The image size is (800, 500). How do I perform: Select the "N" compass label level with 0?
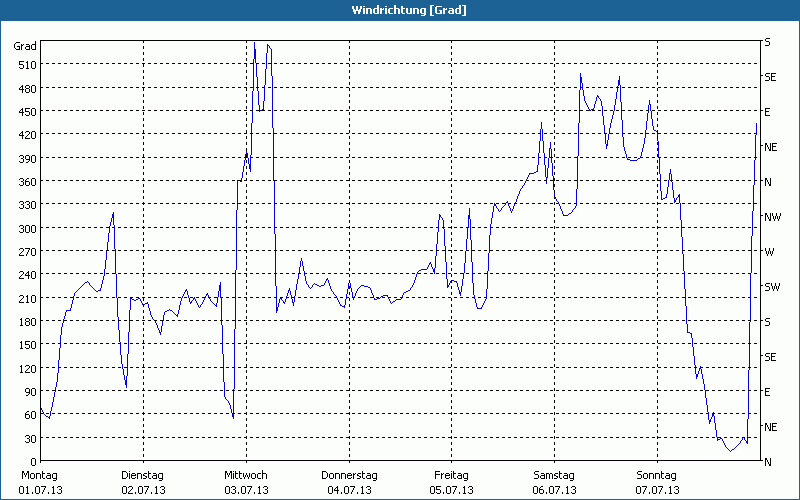click(x=768, y=462)
